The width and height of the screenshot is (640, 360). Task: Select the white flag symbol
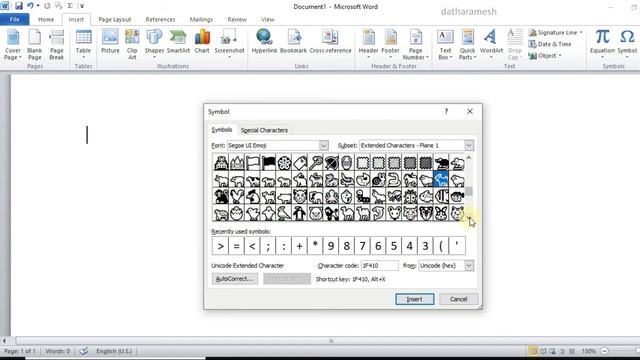[x=253, y=163]
